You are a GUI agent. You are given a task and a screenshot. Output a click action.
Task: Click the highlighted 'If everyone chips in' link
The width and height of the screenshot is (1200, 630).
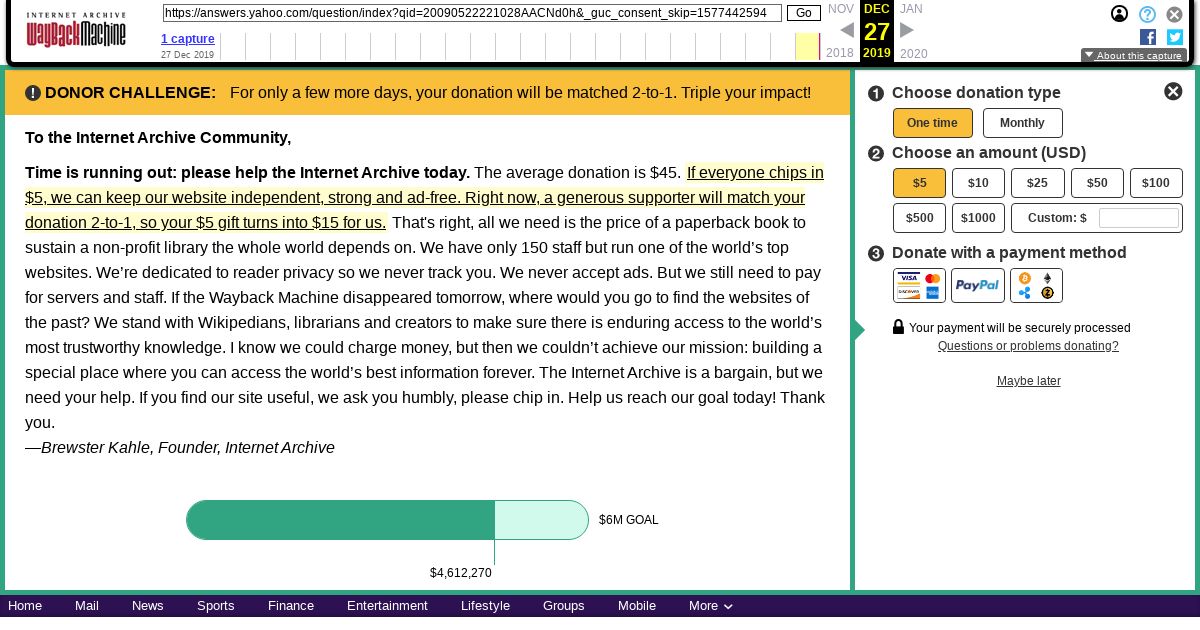coord(424,197)
